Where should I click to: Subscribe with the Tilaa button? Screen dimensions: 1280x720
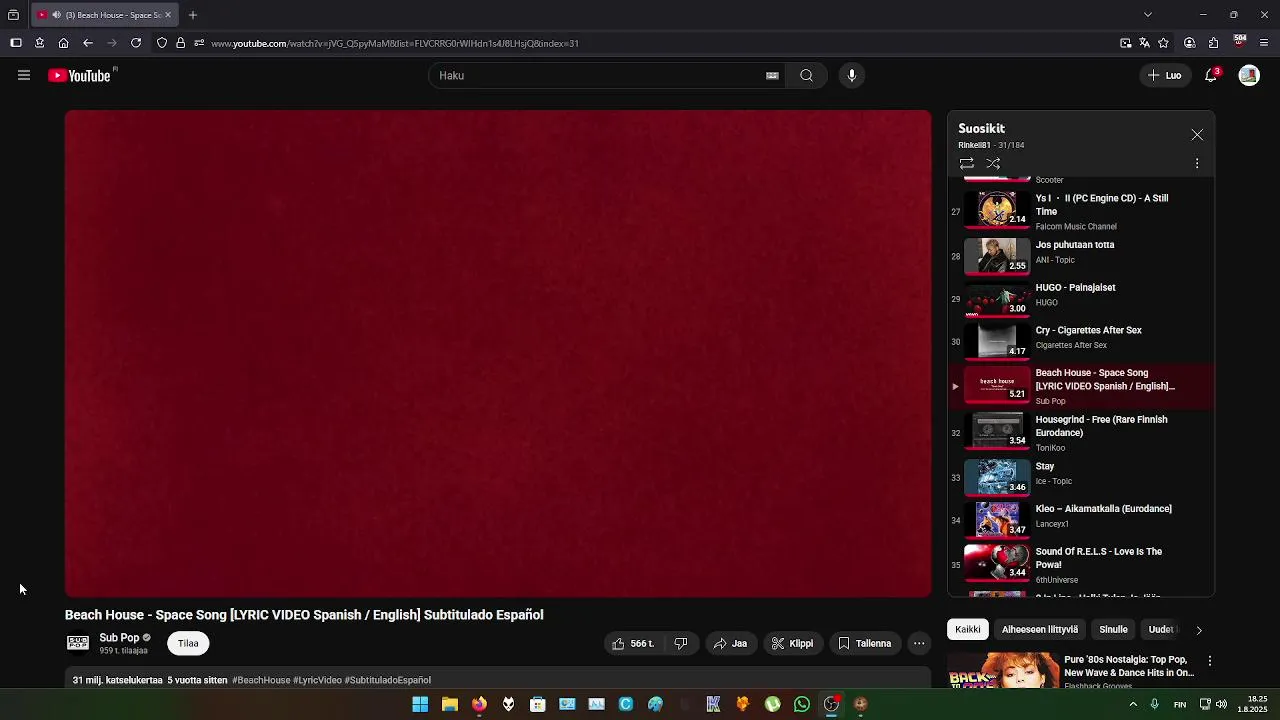188,643
